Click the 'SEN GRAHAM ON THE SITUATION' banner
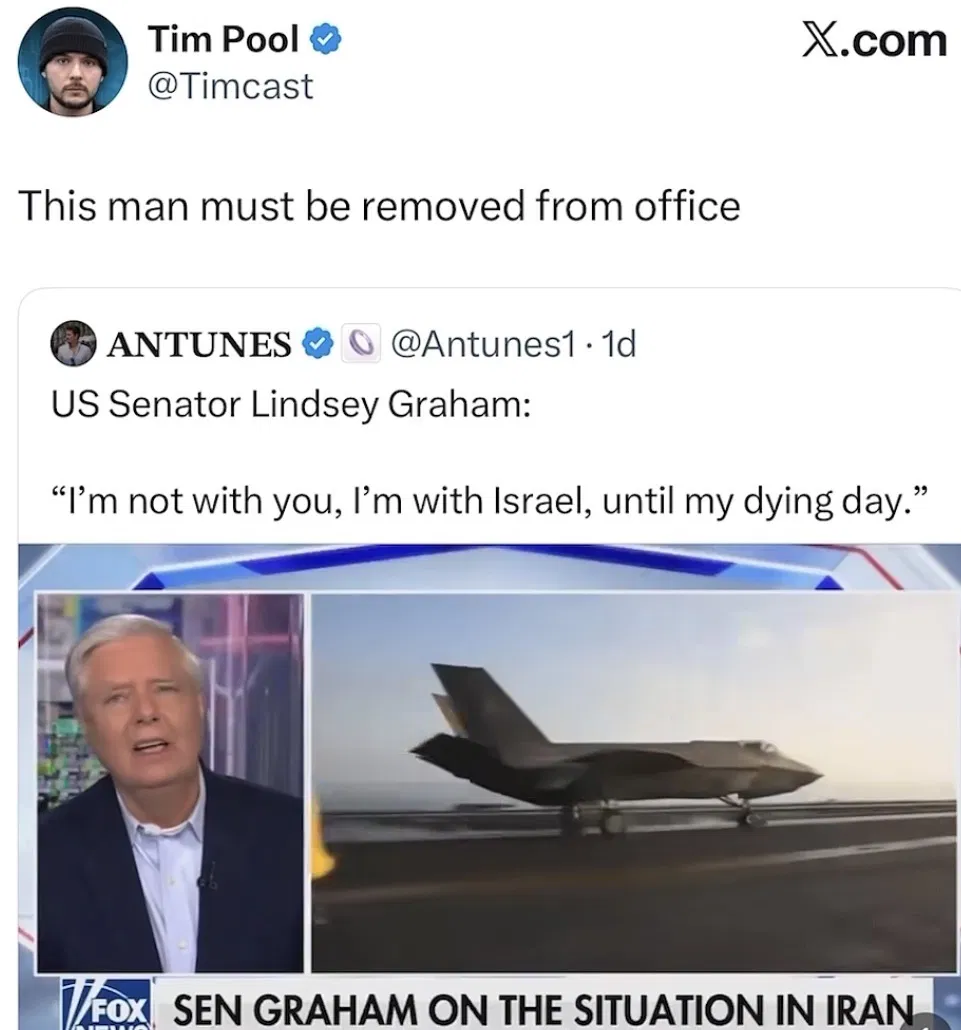This screenshot has width=961, height=1030. (543, 1005)
